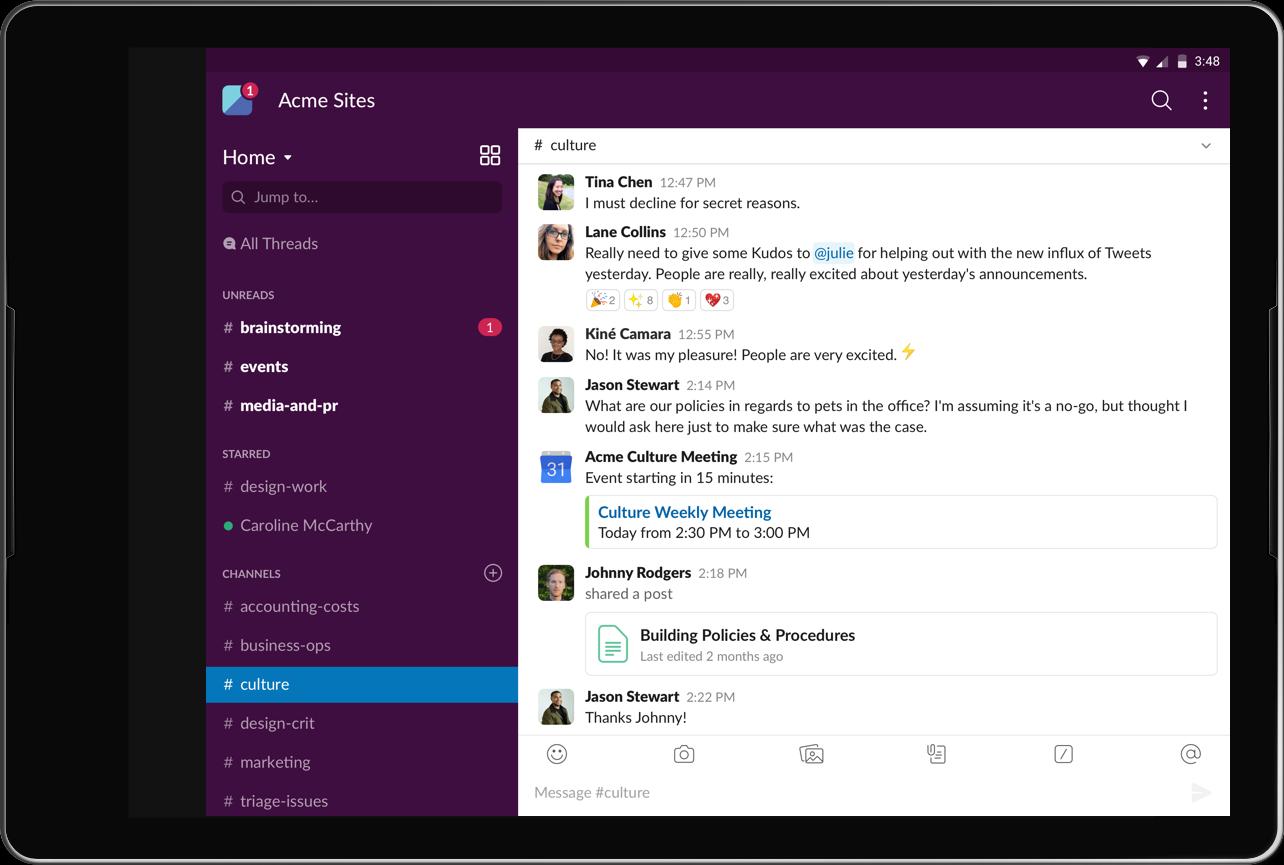The image size is (1284, 865).
Task: Open the triage-issues channel
Action: [362, 801]
